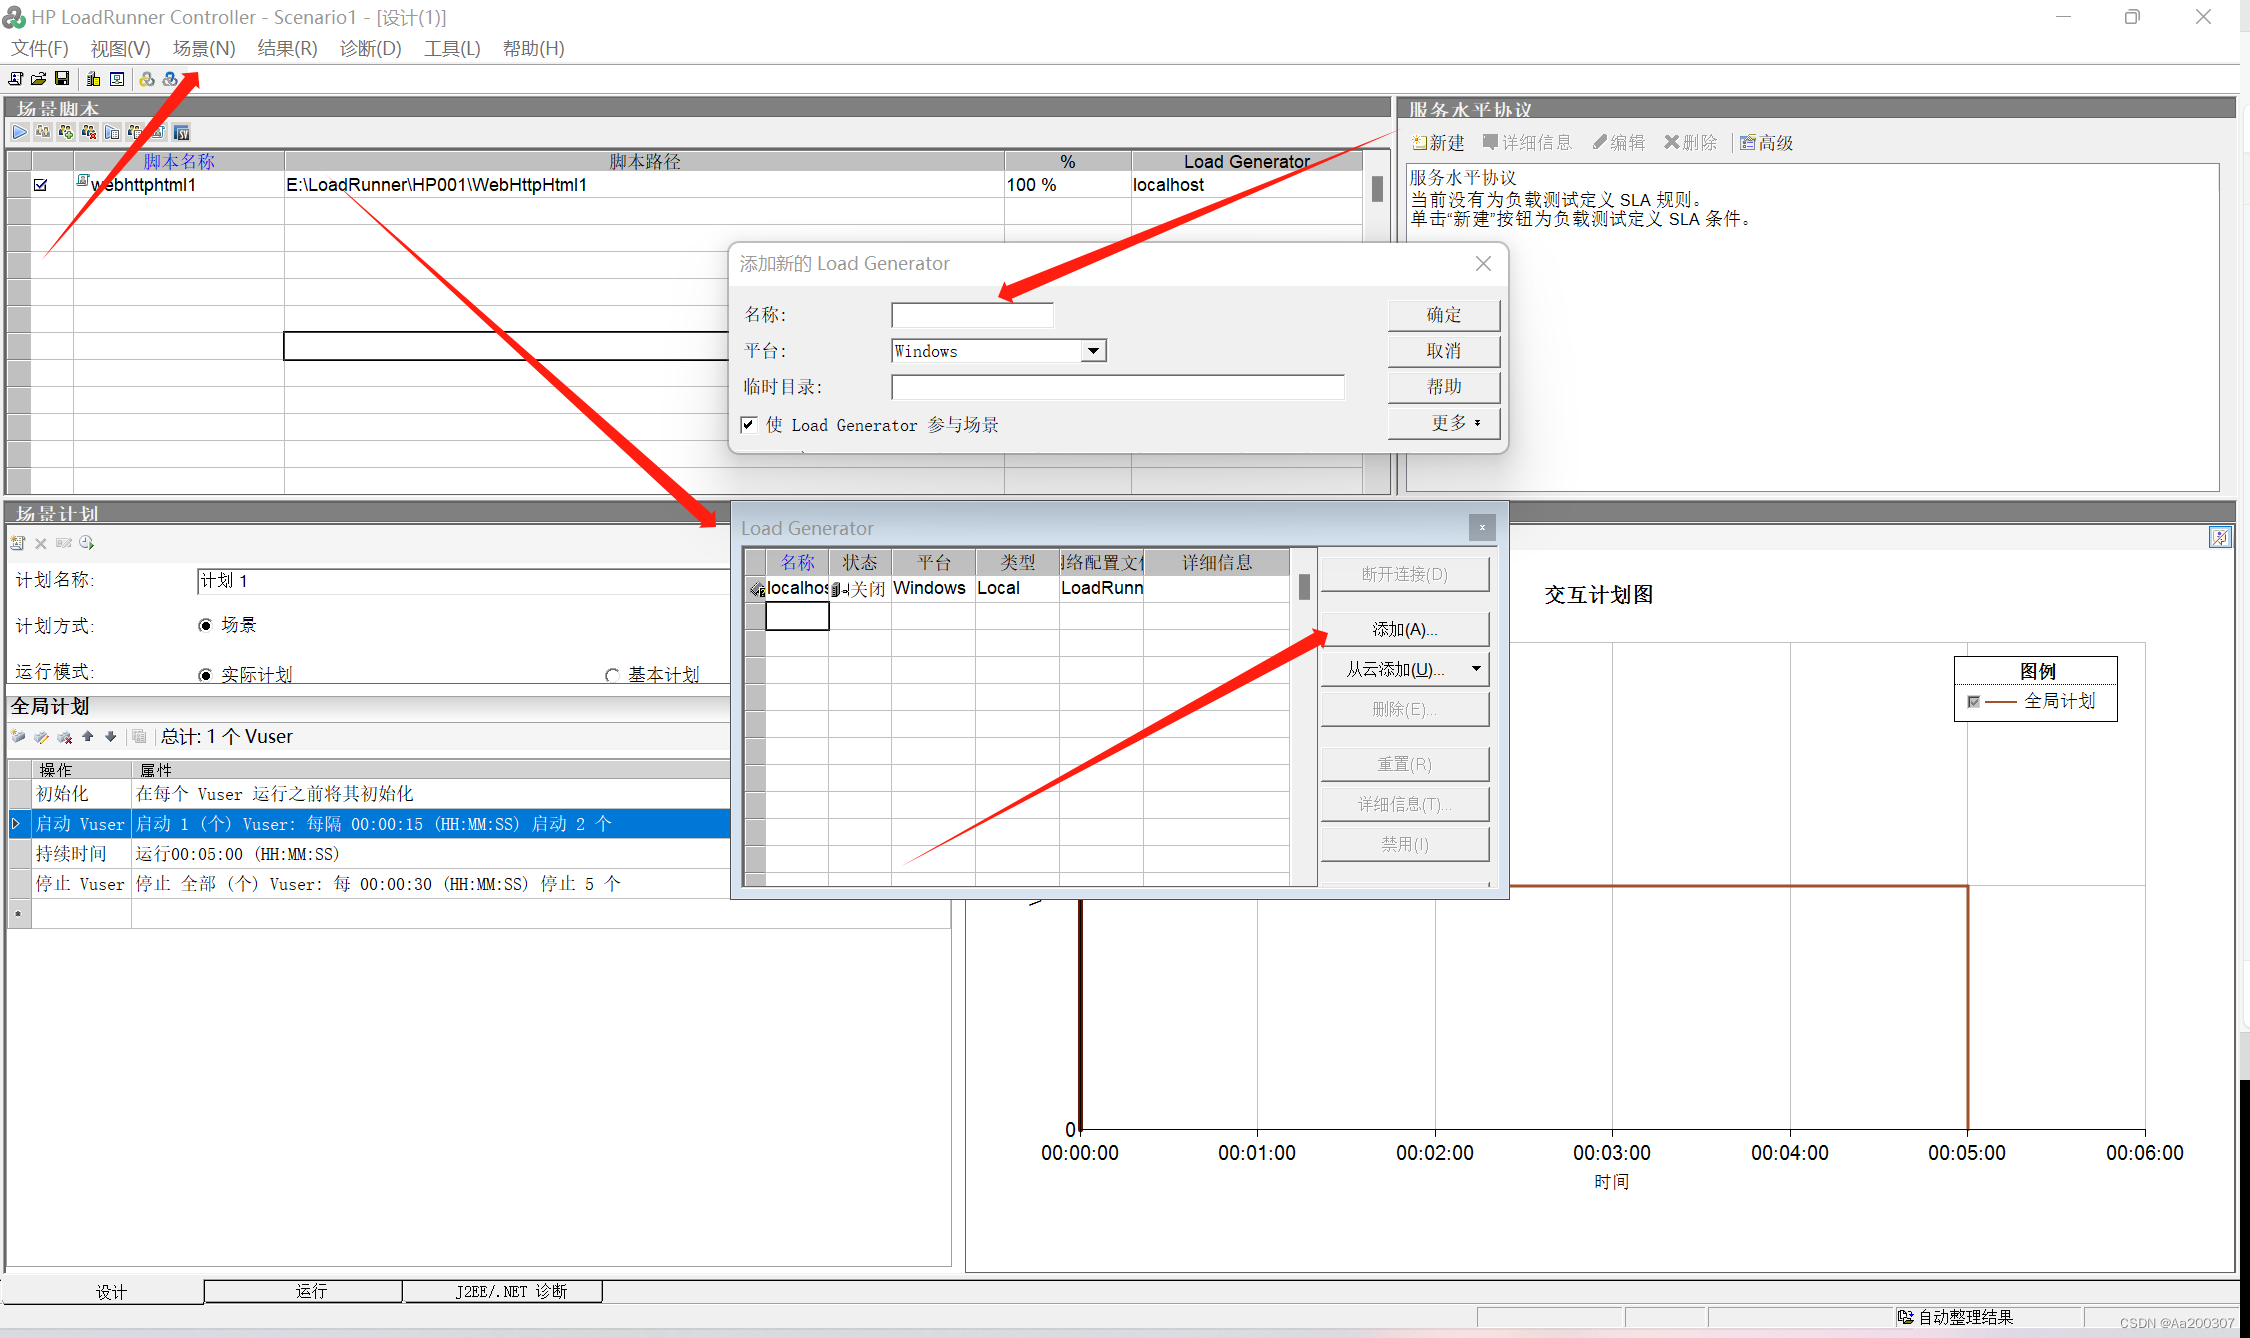Image resolution: width=2250 pixels, height=1338 pixels.
Task: Expand the 更多 options button
Action: pos(1443,423)
